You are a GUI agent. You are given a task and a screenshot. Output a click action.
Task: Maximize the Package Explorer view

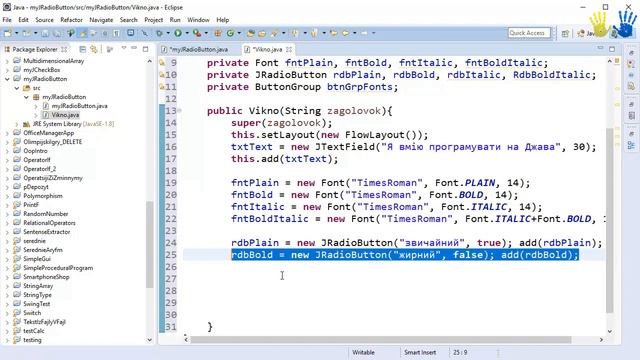146,49
